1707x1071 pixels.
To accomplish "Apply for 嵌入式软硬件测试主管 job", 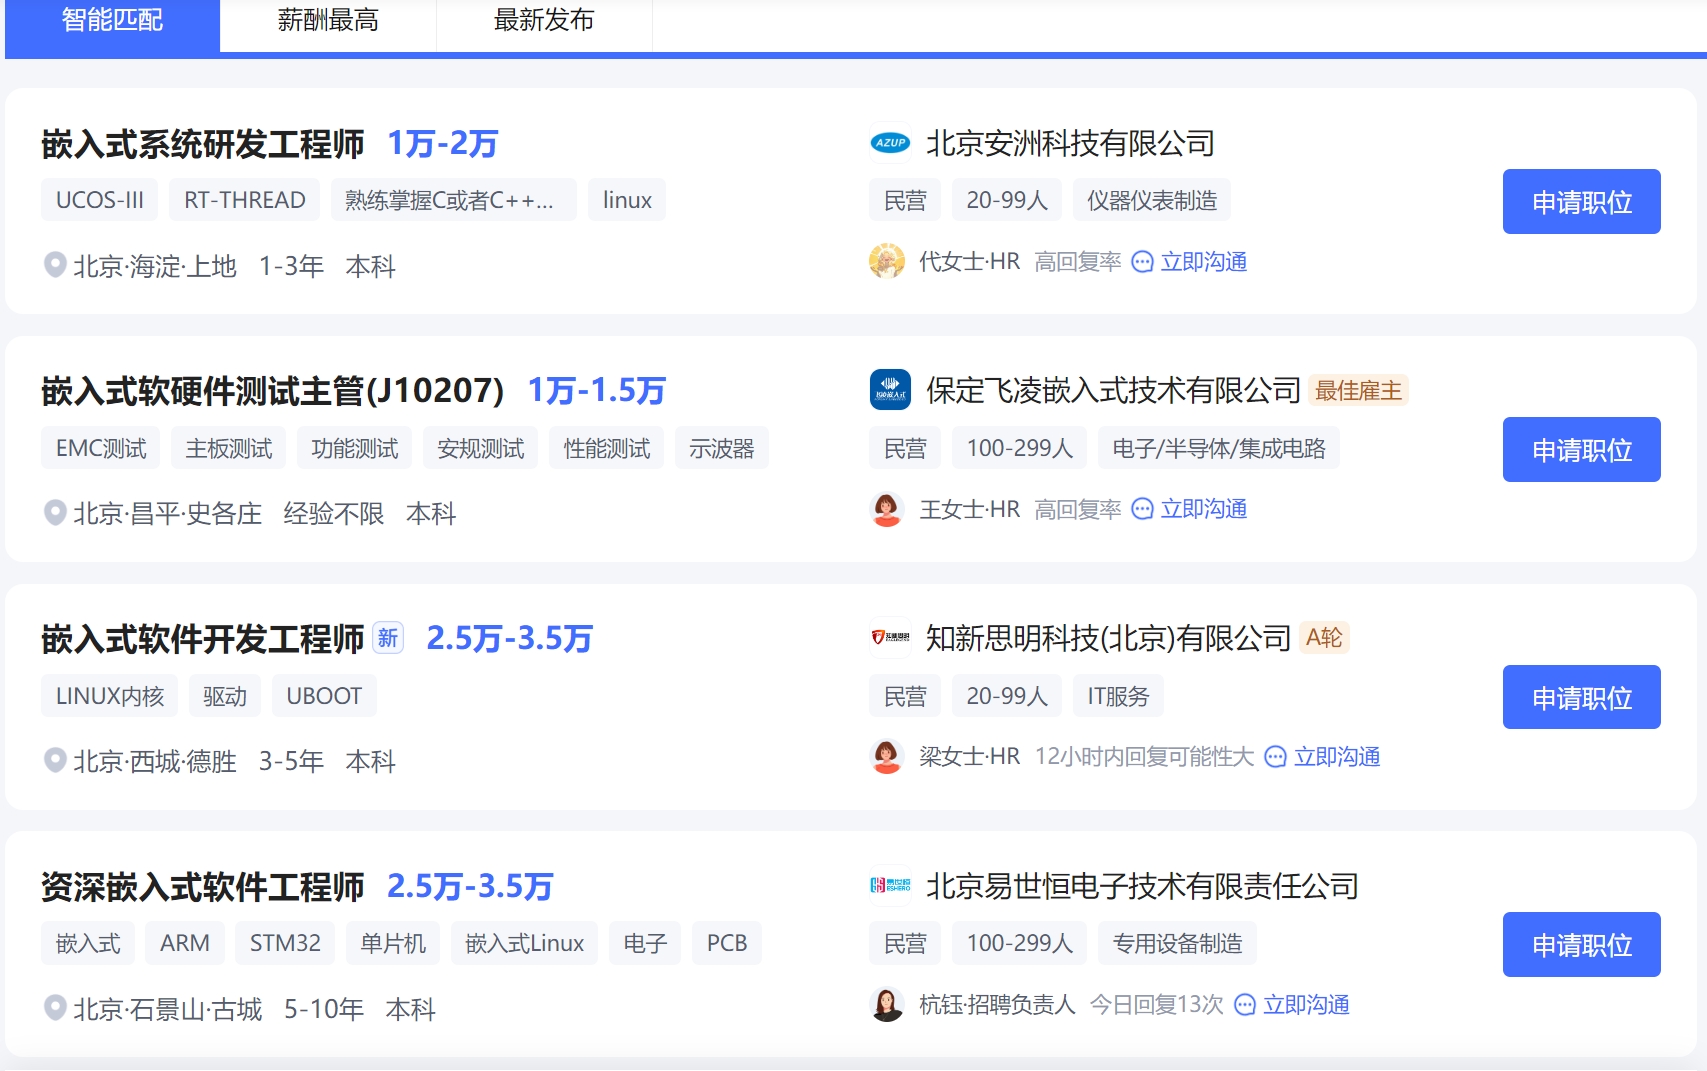I will [x=1581, y=449].
